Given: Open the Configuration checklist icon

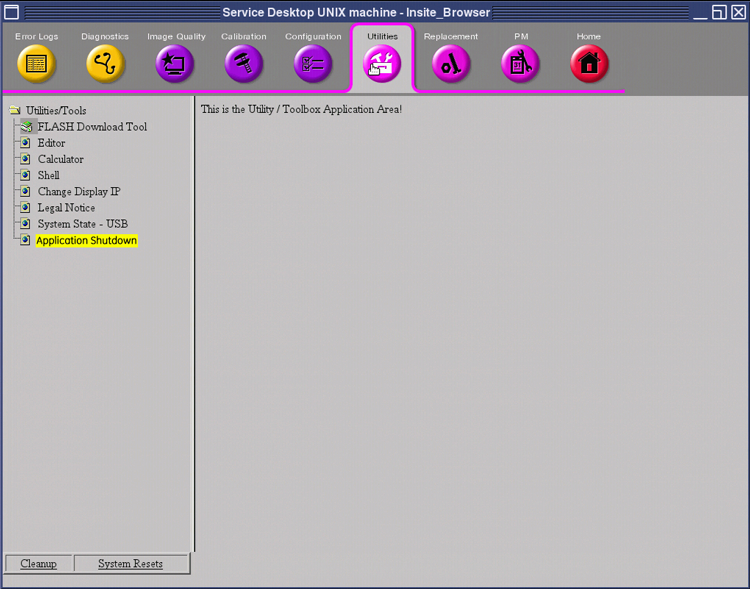Looking at the screenshot, I should point(313,64).
